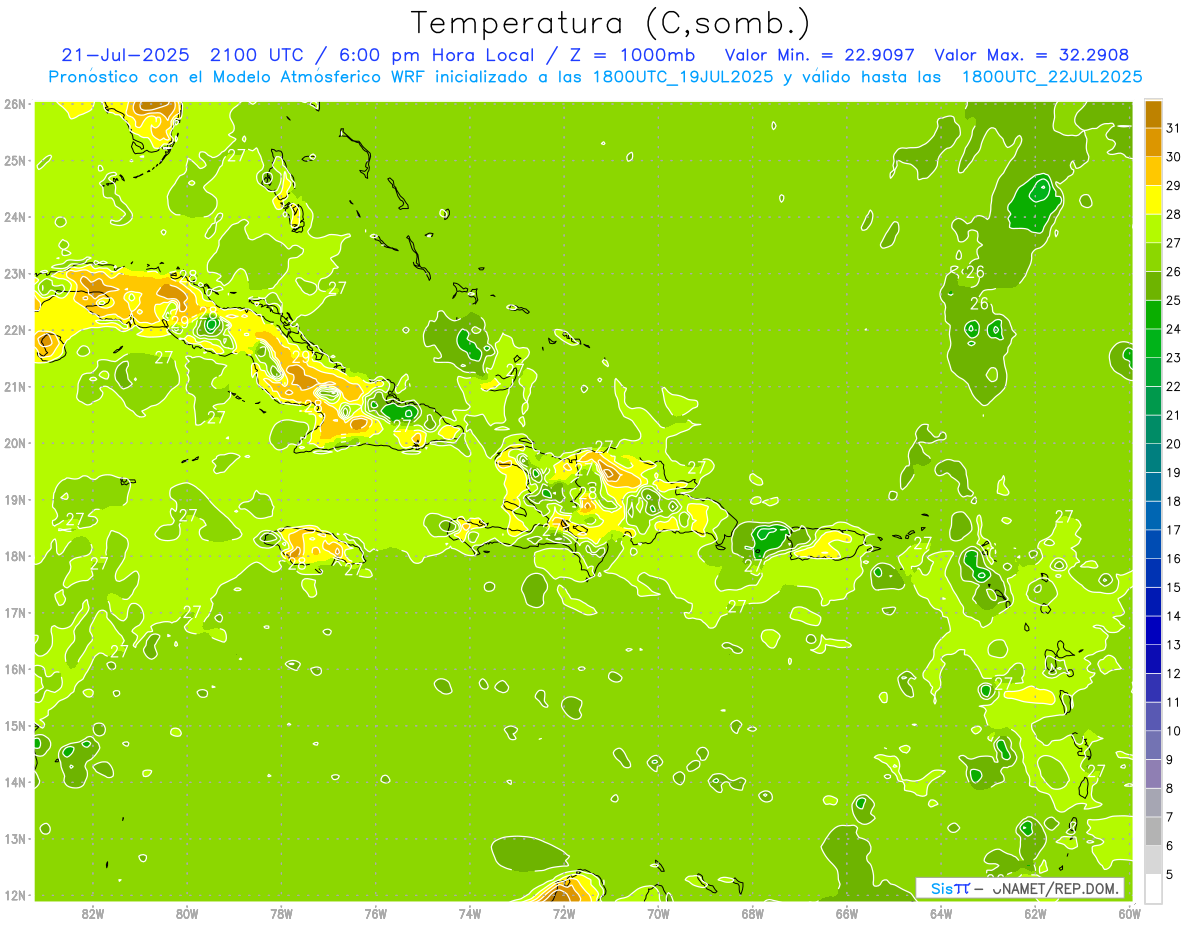Click the 80W longitude axis label
The image size is (1200, 927).
[187, 913]
